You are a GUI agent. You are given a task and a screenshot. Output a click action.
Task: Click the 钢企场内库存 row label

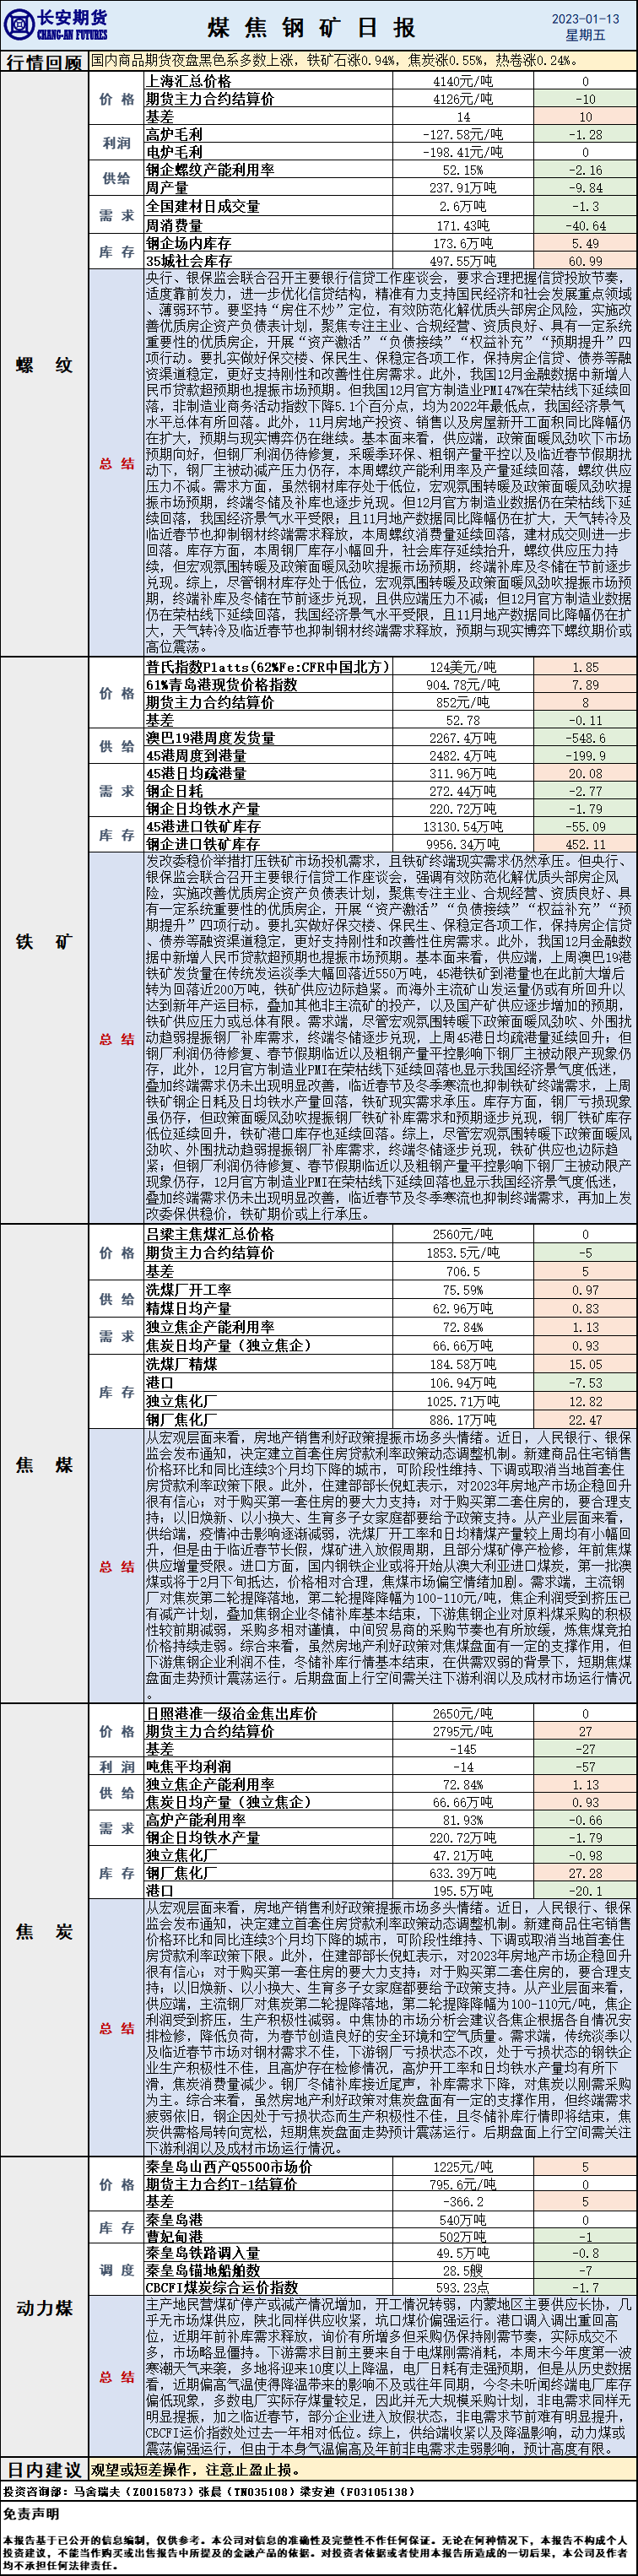tap(188, 243)
